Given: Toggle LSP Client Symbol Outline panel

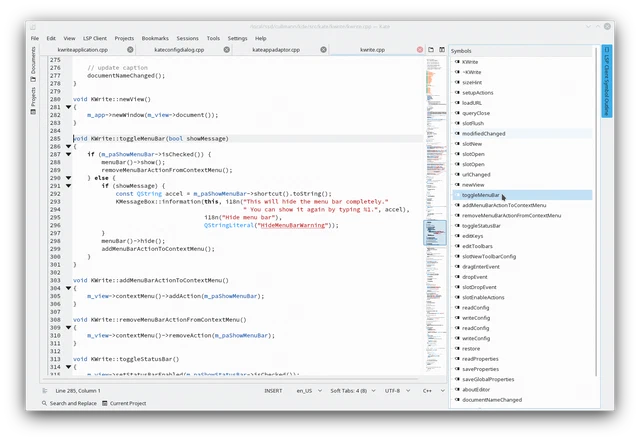Looking at the screenshot, I should [607, 80].
